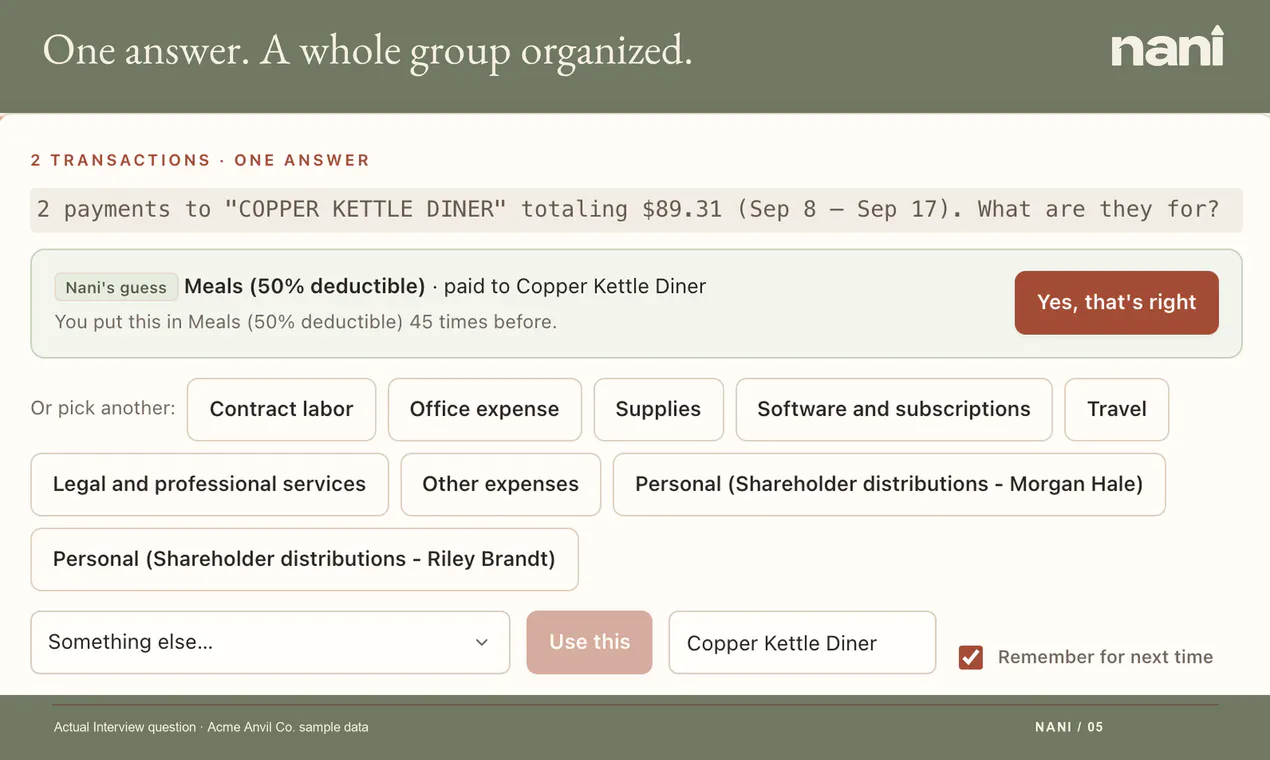Click "Remember for next time" label
The height and width of the screenshot is (760, 1270).
click(1105, 657)
